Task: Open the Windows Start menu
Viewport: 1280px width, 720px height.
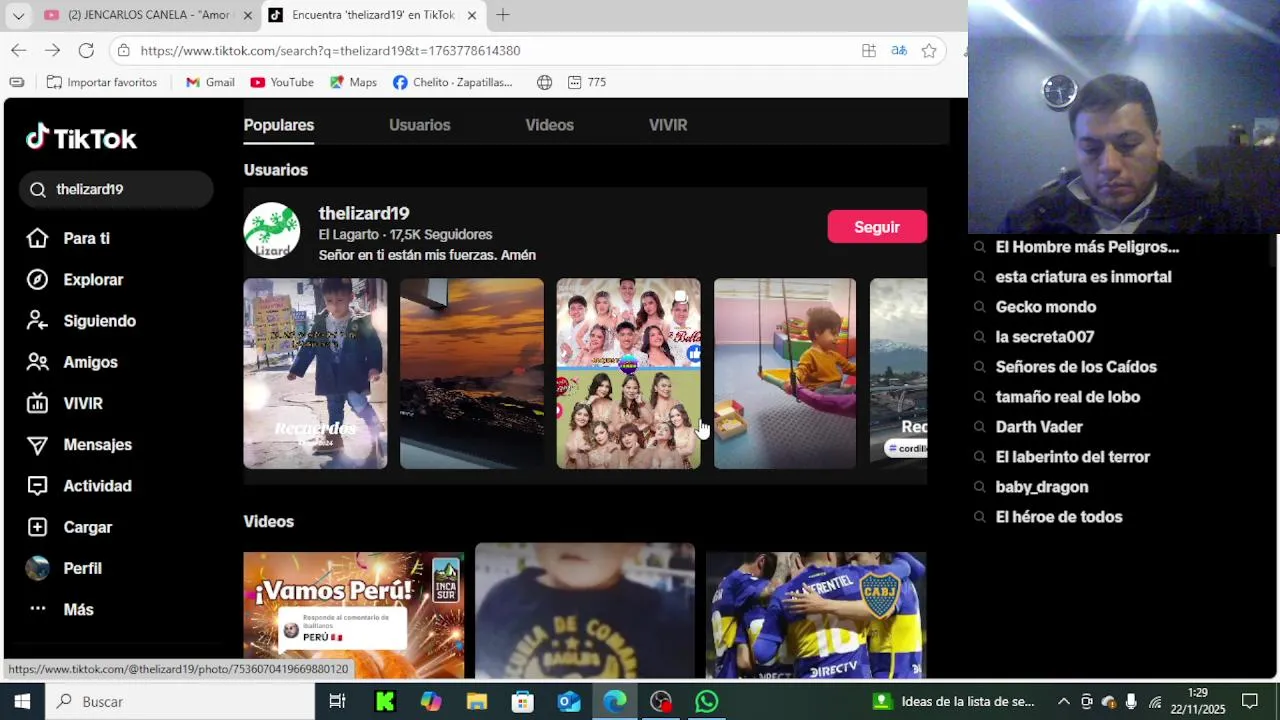Action: coord(22,702)
